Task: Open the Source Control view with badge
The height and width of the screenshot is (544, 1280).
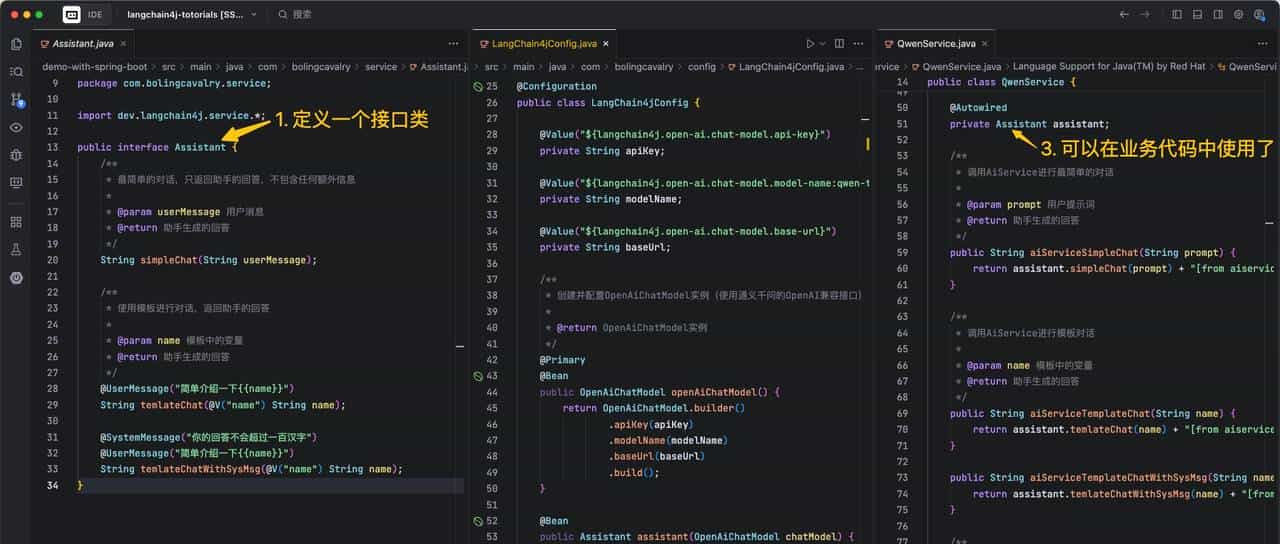Action: (x=16, y=100)
